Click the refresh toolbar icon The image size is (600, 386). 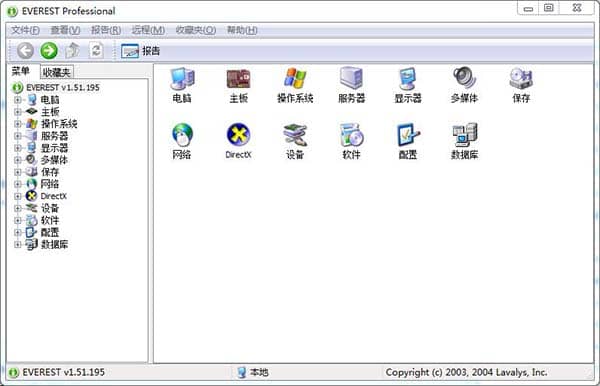[x=96, y=50]
